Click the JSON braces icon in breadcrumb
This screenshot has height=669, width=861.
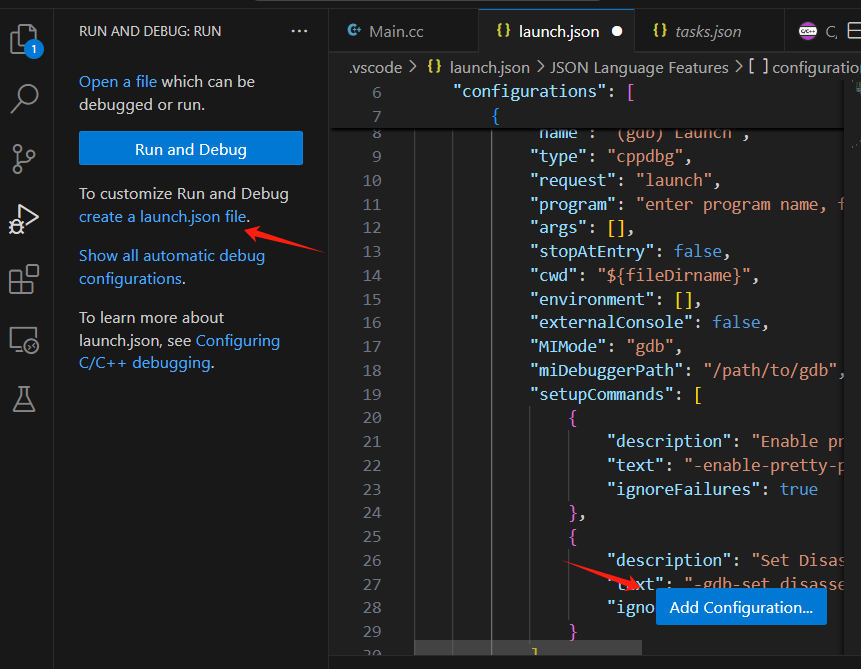[434, 67]
